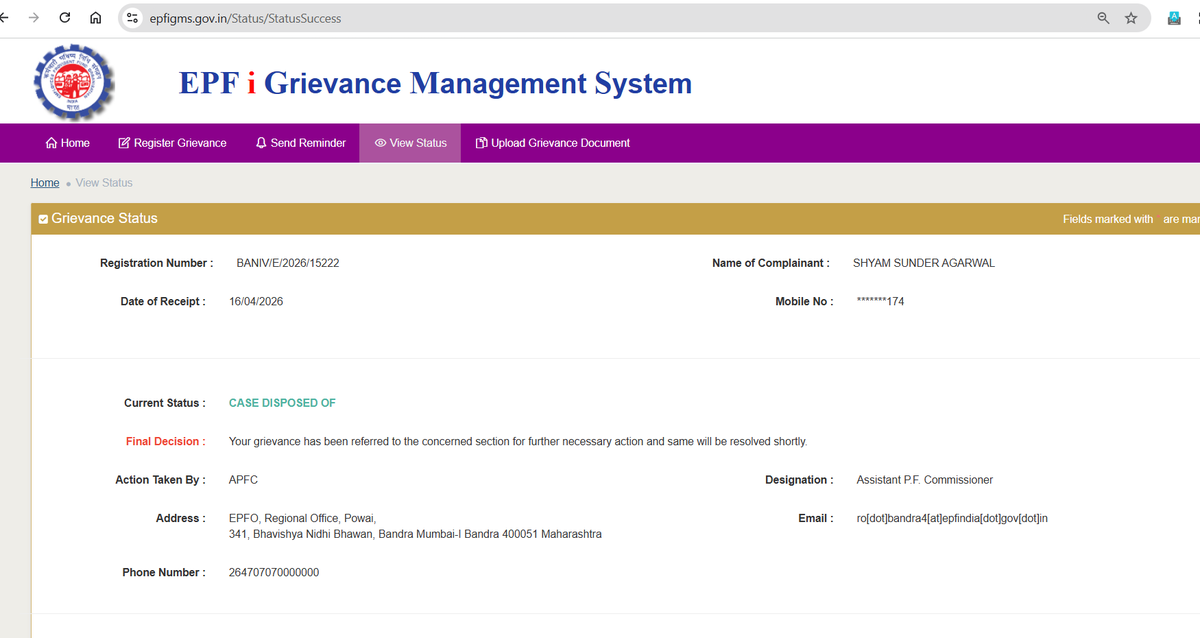Click the Assistant P.F. Commissioner designation
This screenshot has height=638, width=1200.
click(925, 480)
